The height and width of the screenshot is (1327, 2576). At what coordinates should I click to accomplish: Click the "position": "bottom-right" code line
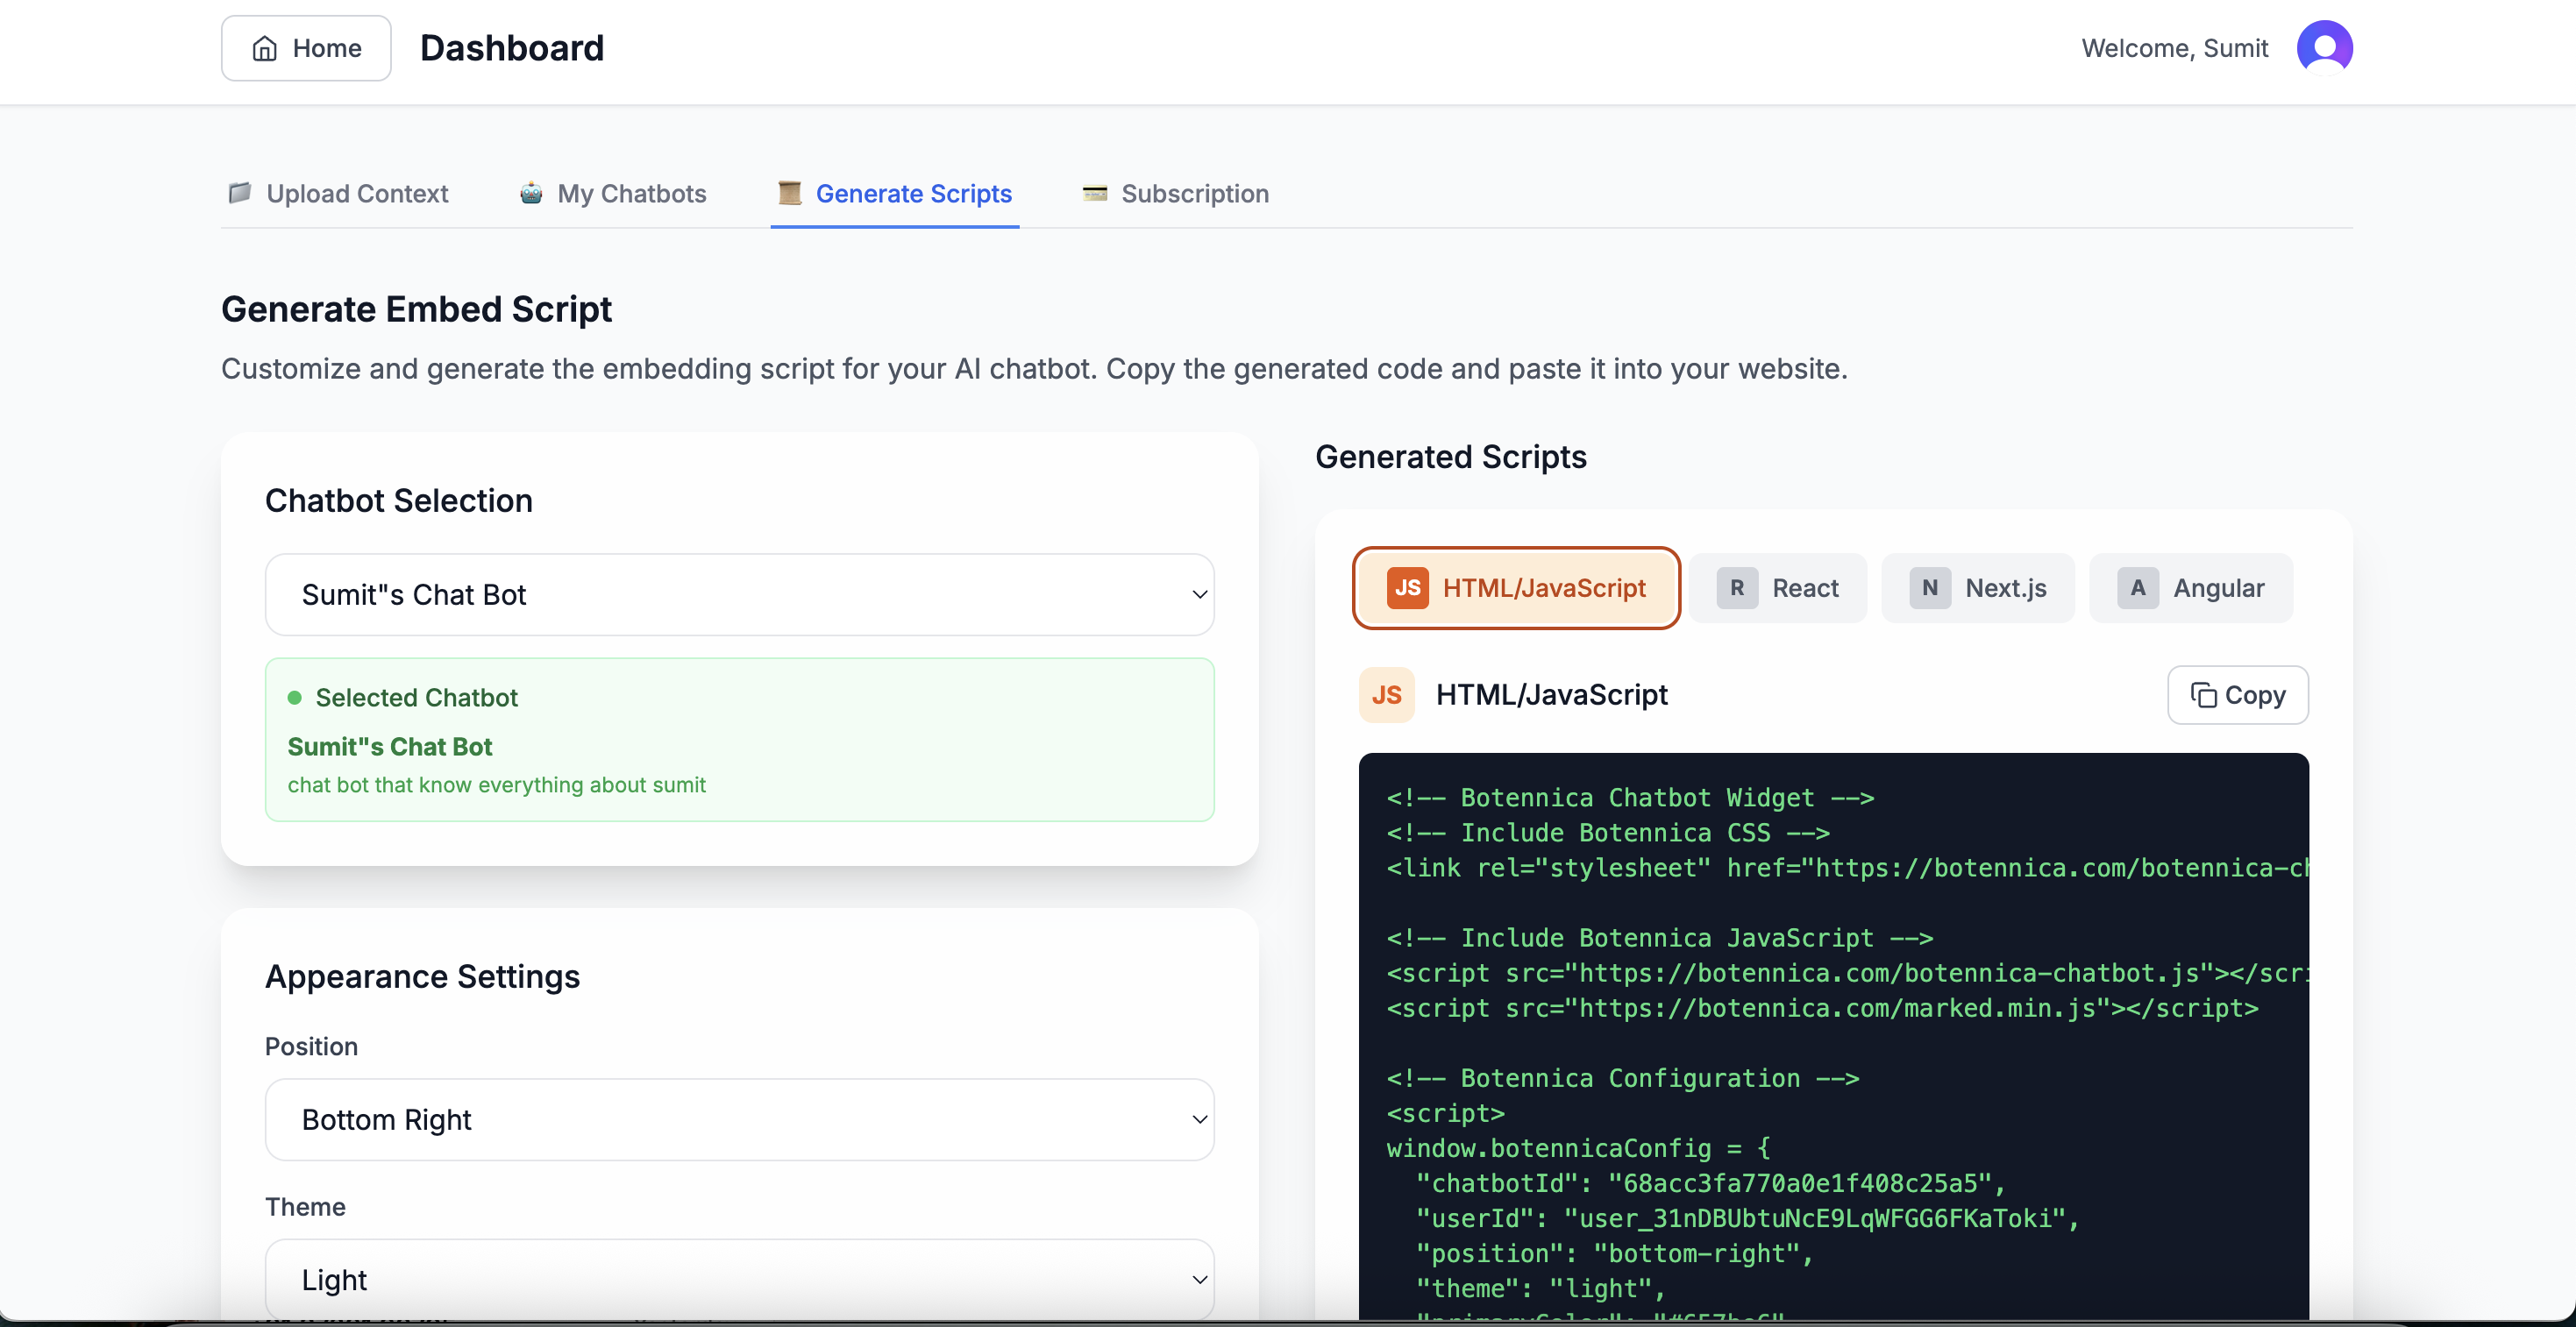1614,1253
